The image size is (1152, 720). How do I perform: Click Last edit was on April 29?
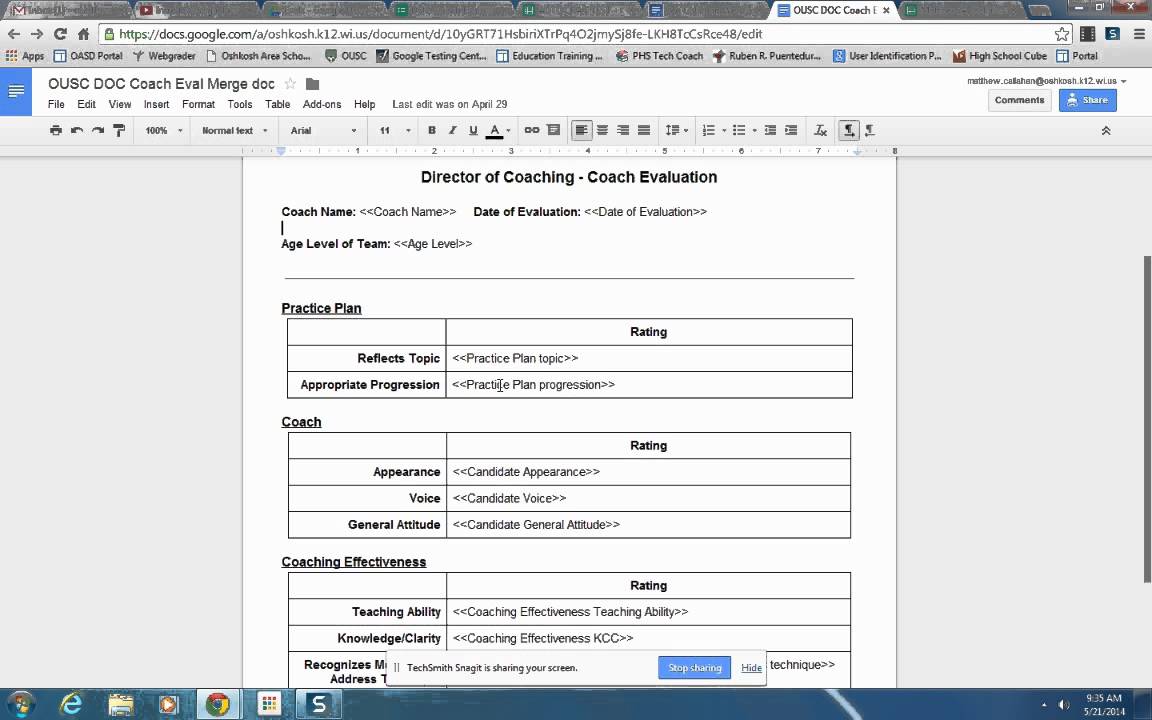pyautogui.click(x=450, y=104)
